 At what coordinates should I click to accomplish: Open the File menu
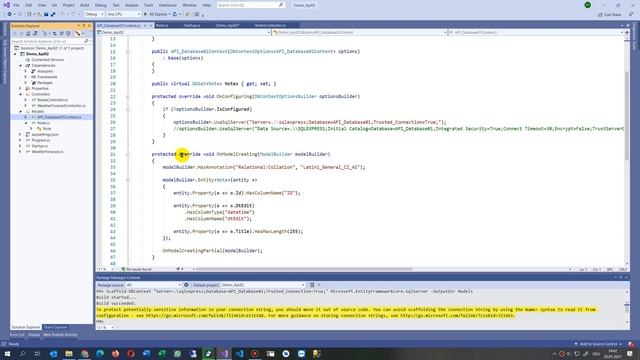point(16,5)
